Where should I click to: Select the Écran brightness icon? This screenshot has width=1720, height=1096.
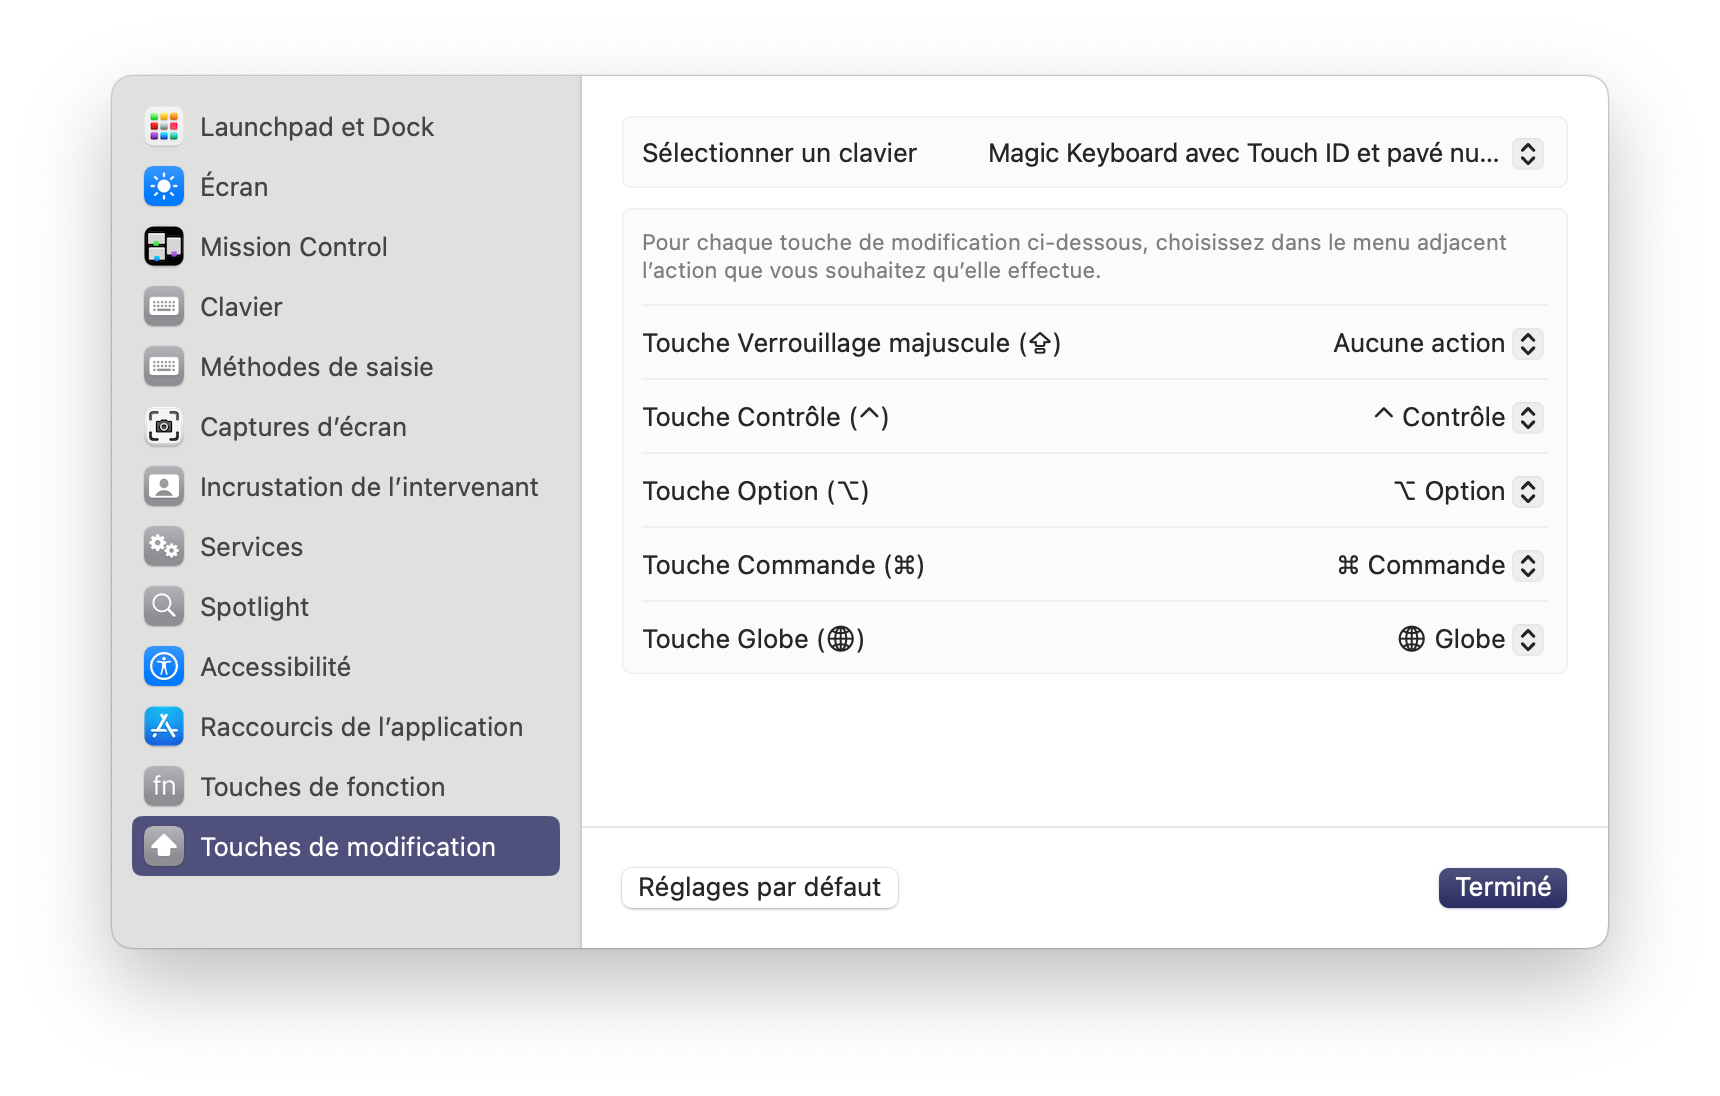pos(164,187)
